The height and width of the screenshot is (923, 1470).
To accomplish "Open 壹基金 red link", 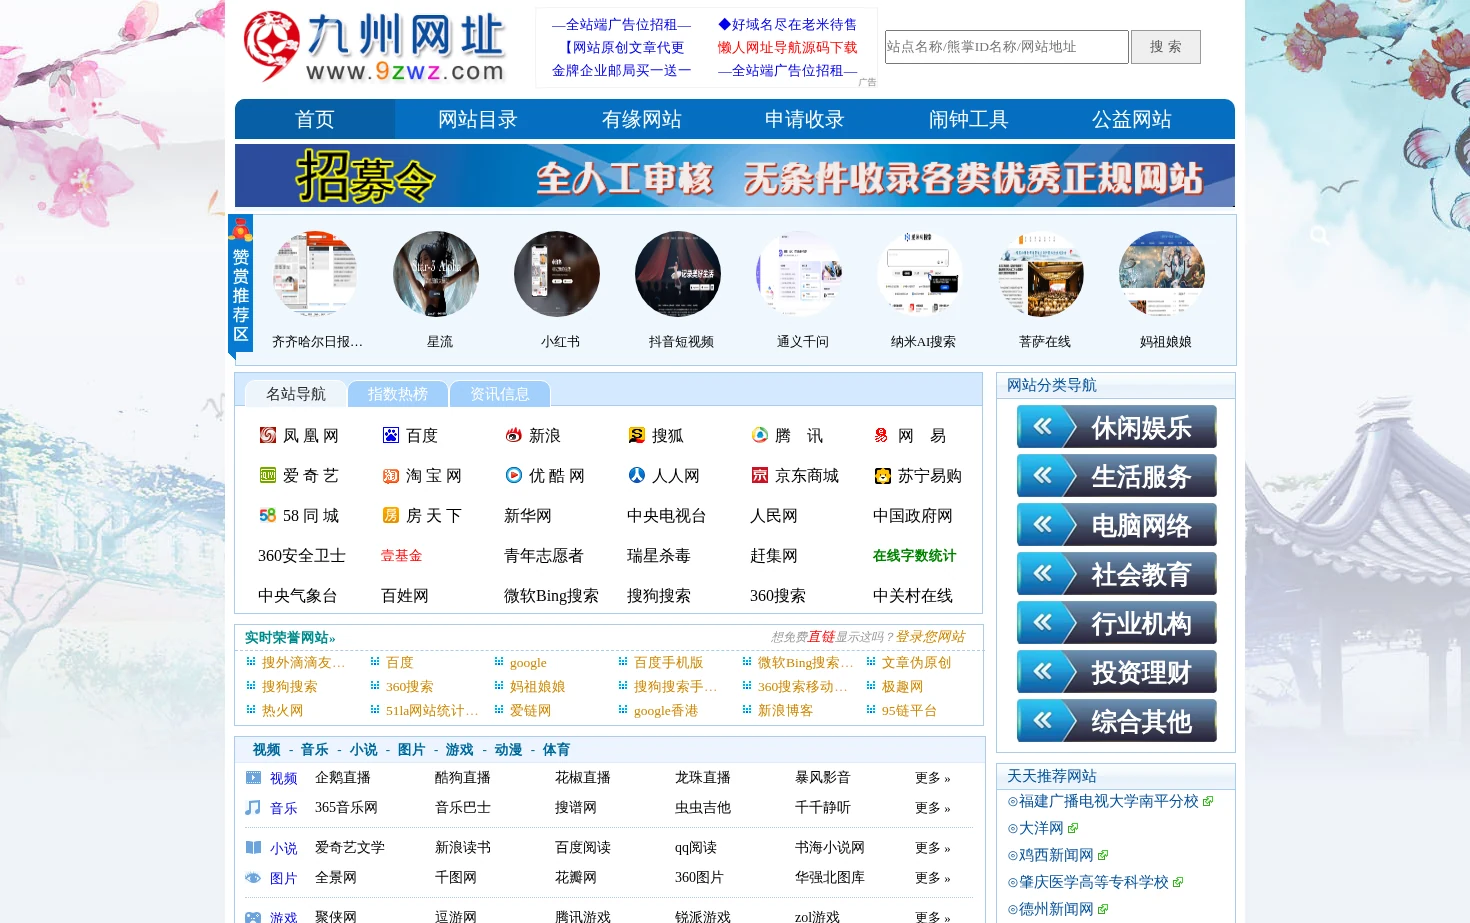I will tap(401, 556).
